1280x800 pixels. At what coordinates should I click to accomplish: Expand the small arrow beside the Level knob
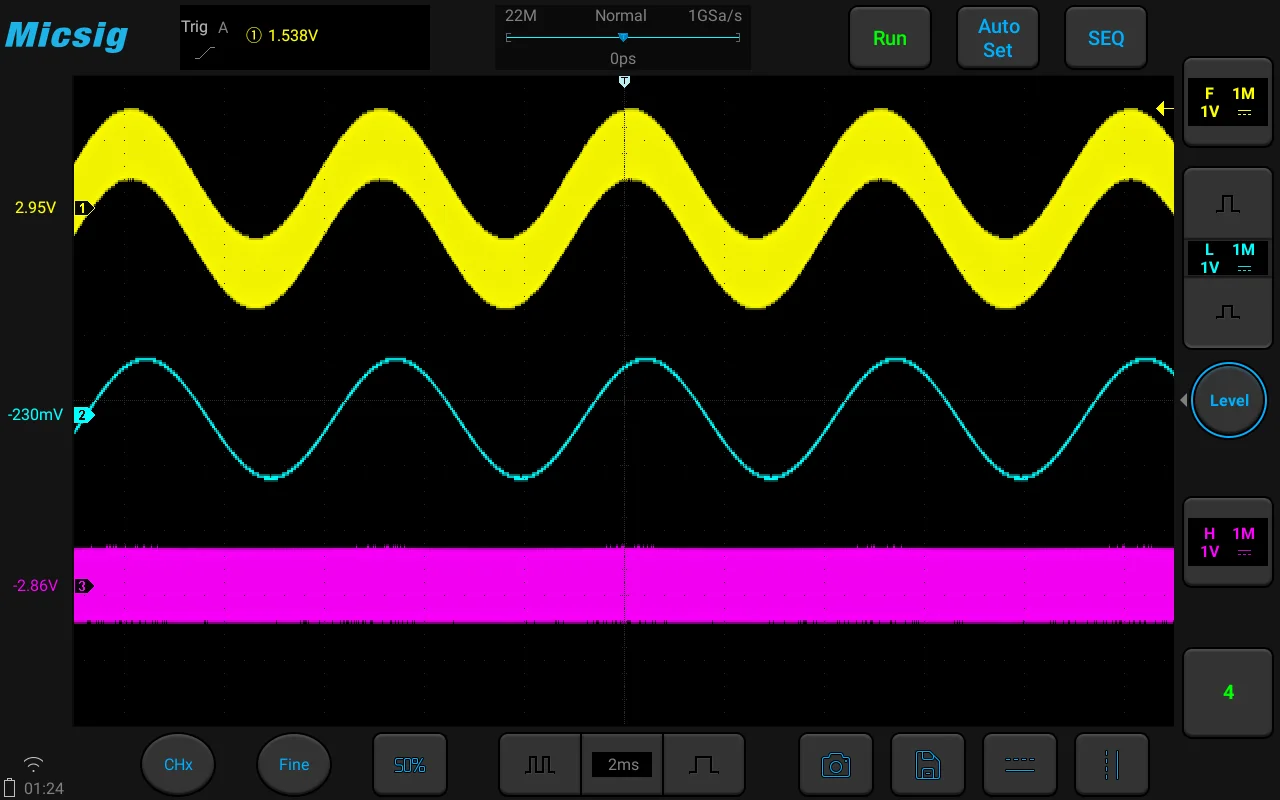[x=1184, y=400]
